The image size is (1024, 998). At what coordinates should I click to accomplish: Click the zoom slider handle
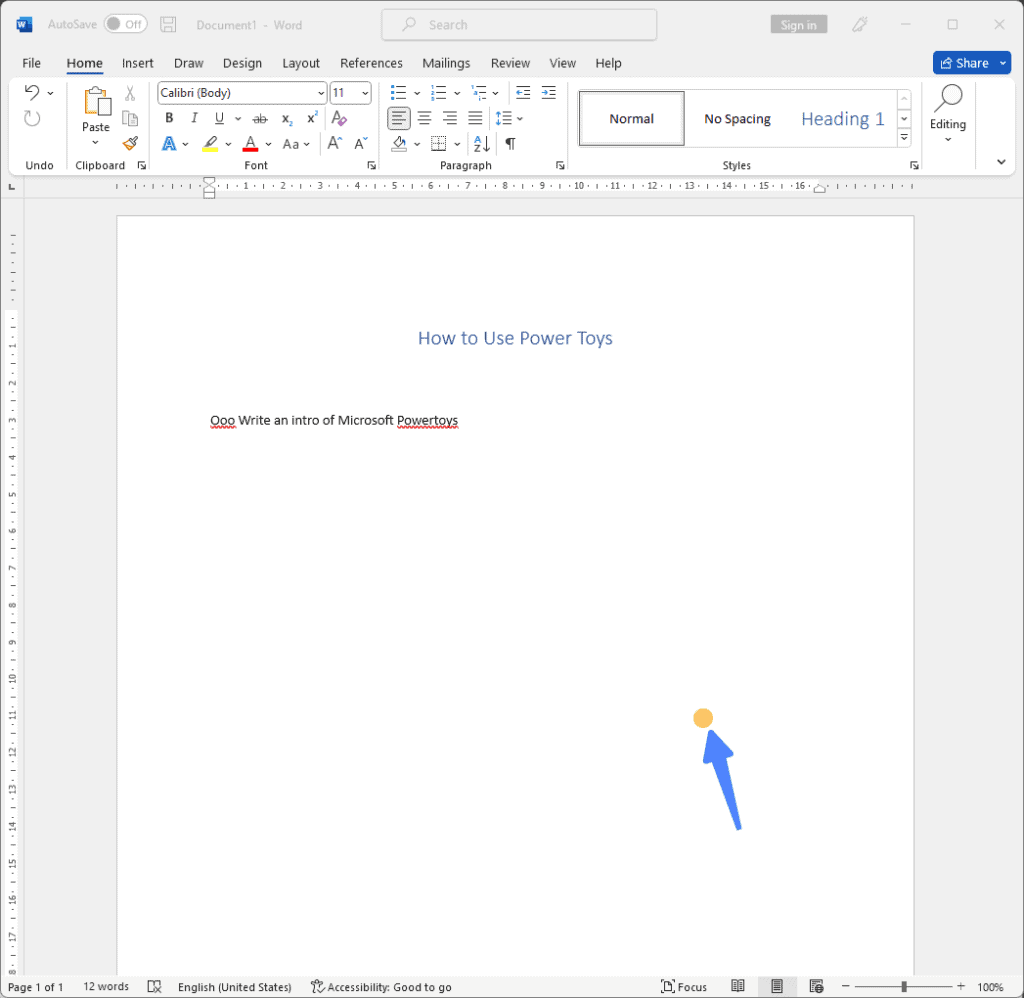(904, 986)
